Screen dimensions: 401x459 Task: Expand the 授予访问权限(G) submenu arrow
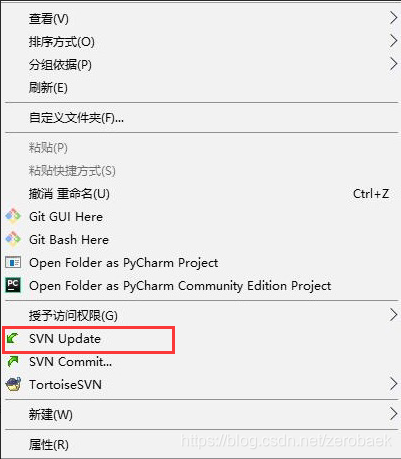(393, 315)
